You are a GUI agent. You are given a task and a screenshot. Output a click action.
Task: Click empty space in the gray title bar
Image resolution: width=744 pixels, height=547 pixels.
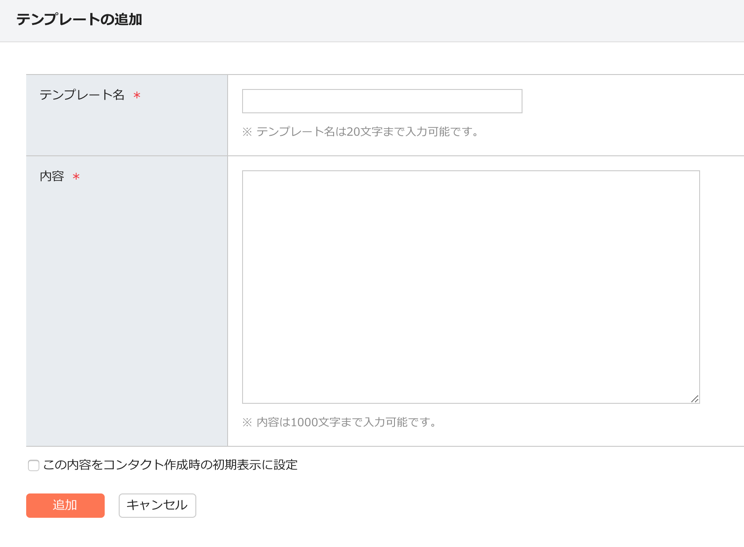pyautogui.click(x=450, y=20)
